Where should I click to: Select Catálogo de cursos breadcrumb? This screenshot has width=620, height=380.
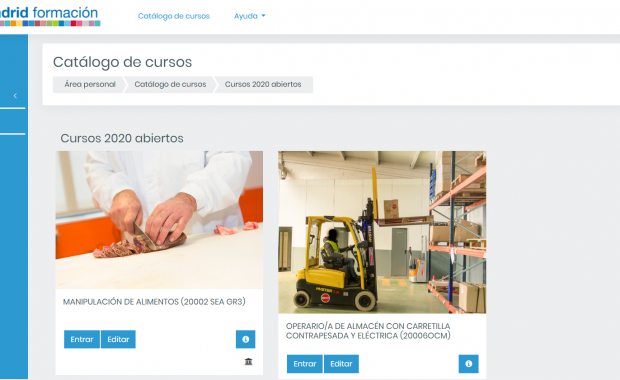pyautogui.click(x=170, y=84)
